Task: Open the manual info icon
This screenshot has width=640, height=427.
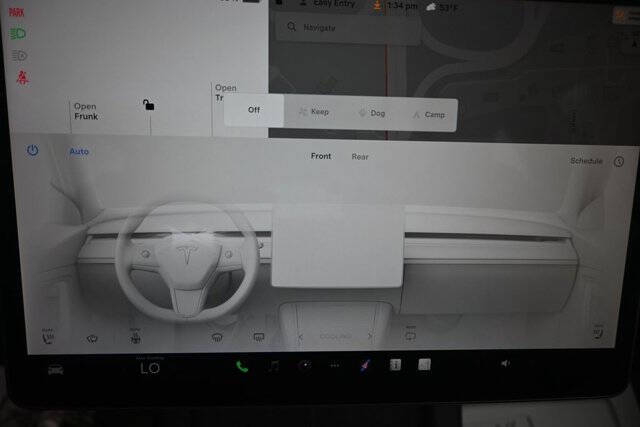Action: pos(395,365)
